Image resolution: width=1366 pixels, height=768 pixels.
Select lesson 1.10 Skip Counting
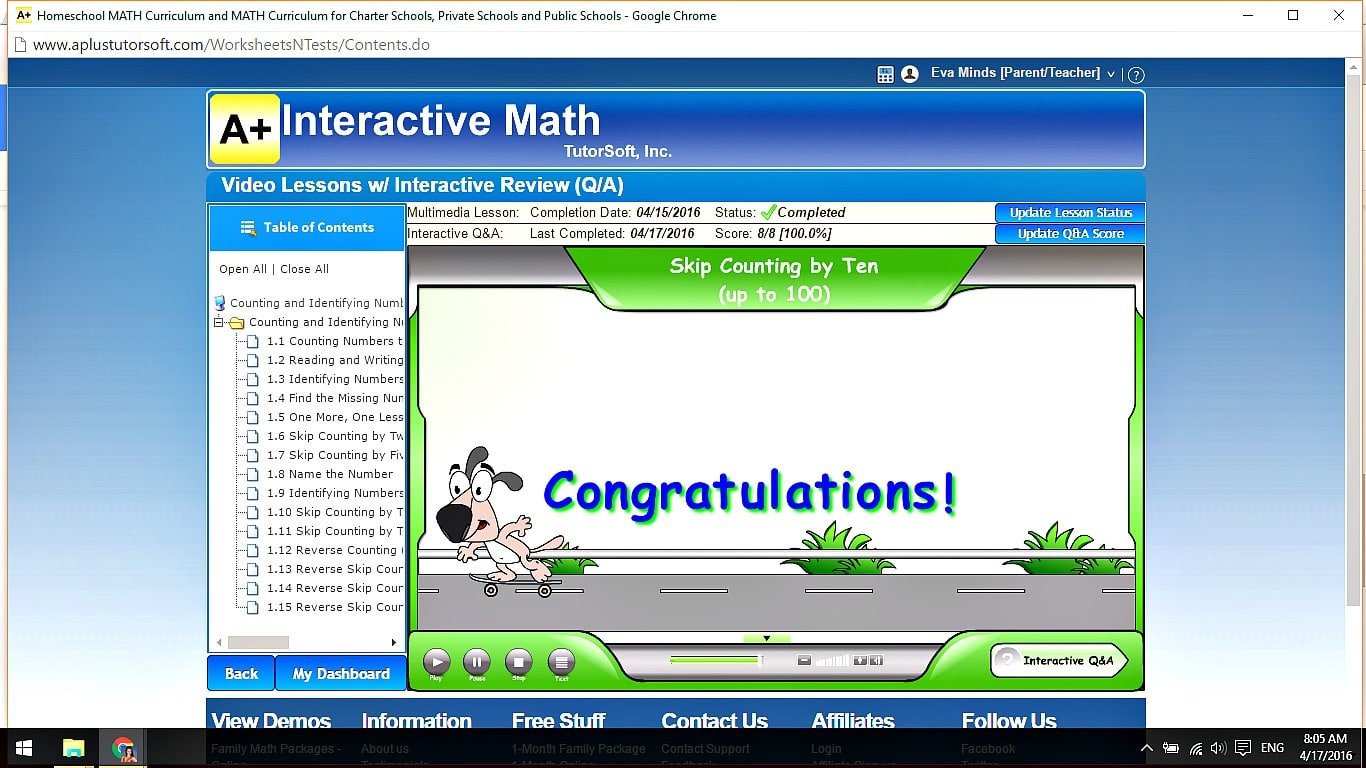(337, 512)
